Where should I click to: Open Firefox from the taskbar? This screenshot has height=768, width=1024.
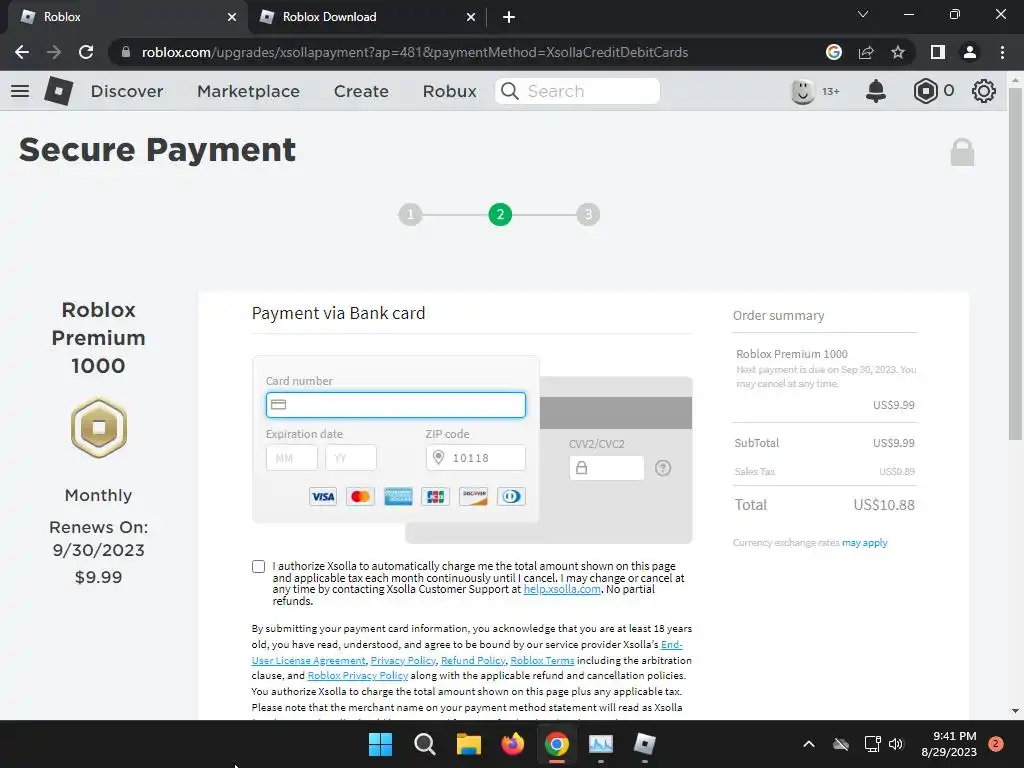pyautogui.click(x=513, y=744)
